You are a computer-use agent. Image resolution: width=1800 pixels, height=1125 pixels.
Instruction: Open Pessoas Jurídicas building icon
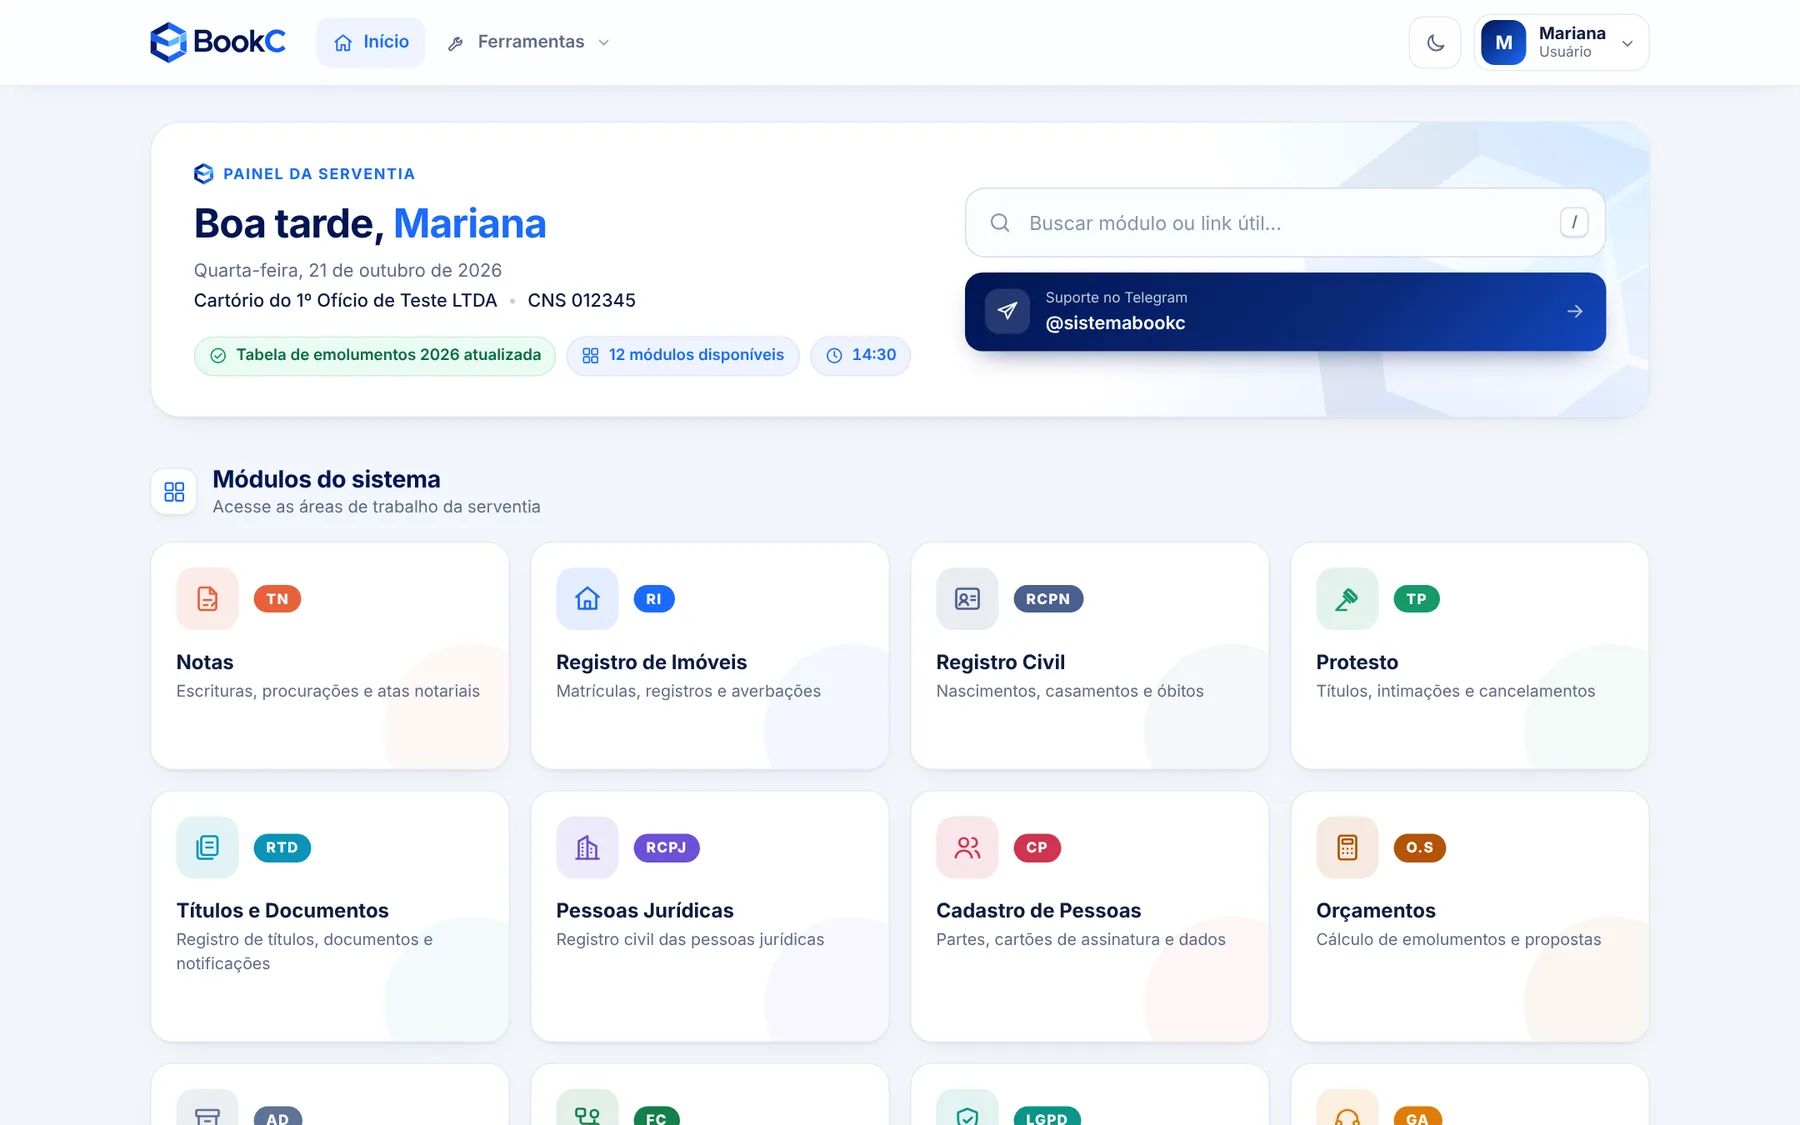click(587, 848)
